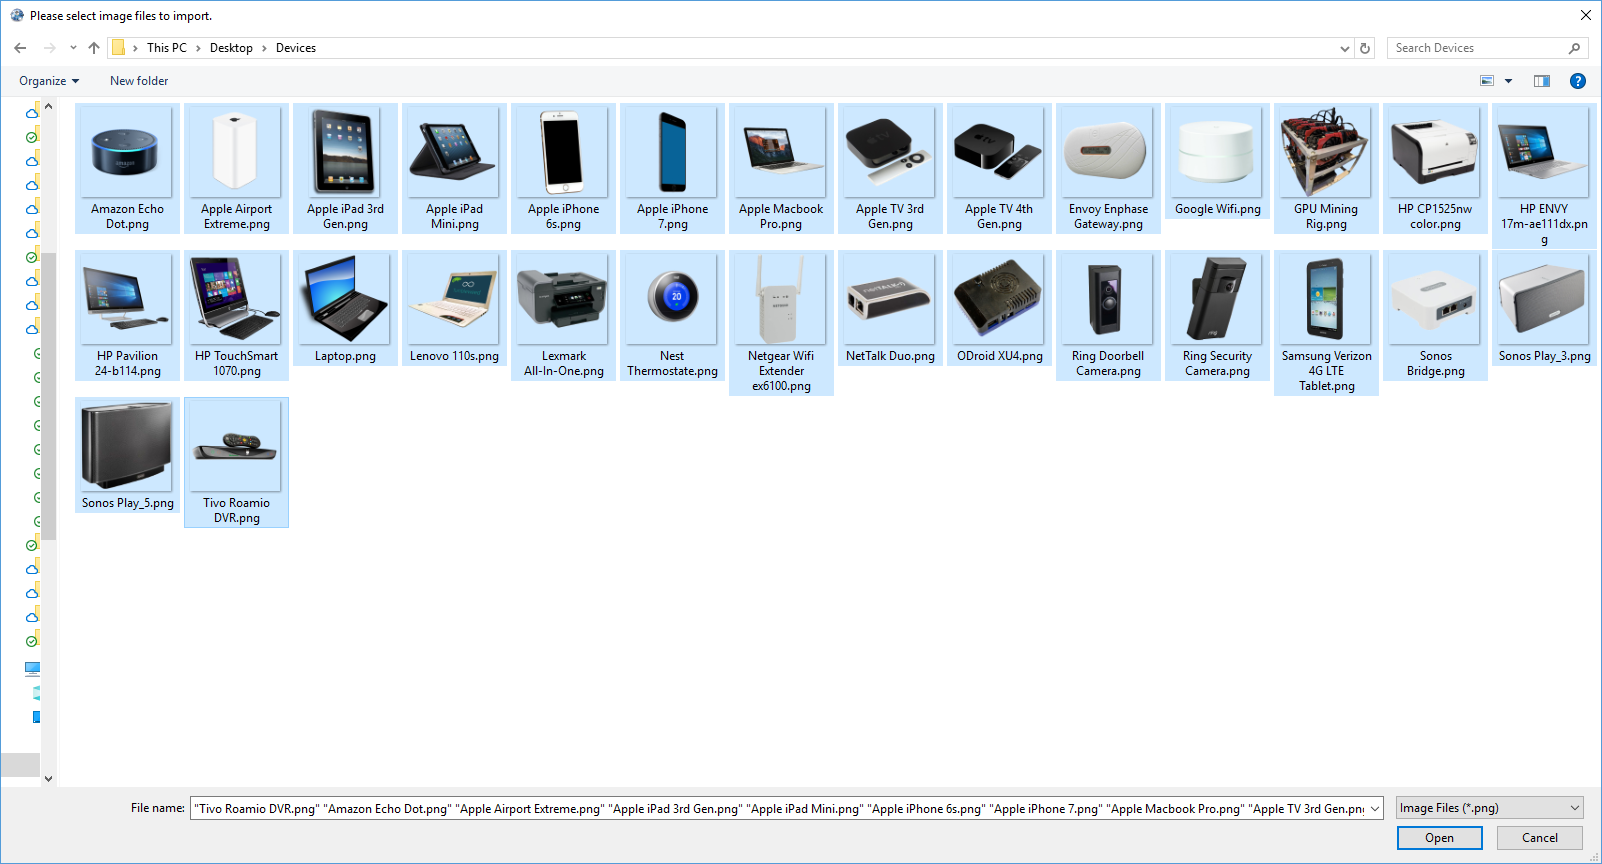Click the Cancel button
The image size is (1602, 864).
click(x=1539, y=838)
